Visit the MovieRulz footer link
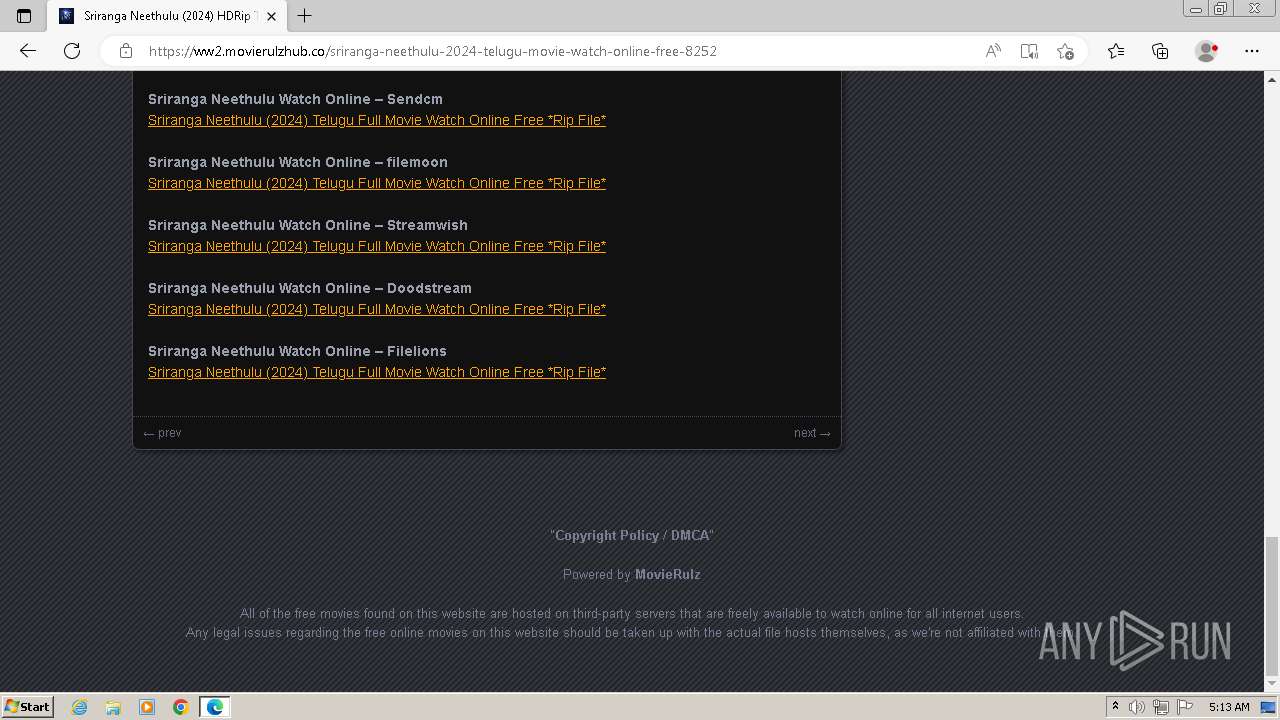 point(668,574)
